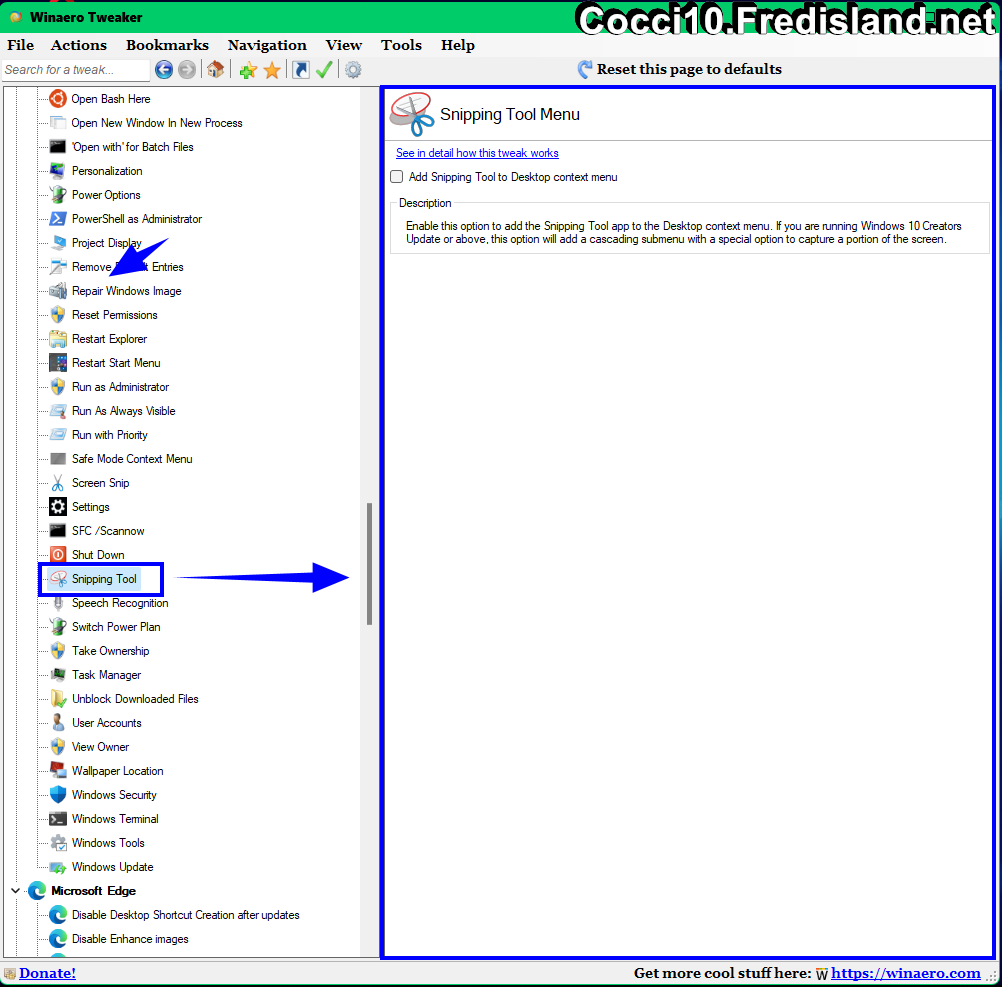Screen dimensions: 1002x987
Task: Enable Add Snipping Tool to Desktop context menu
Action: pos(397,177)
